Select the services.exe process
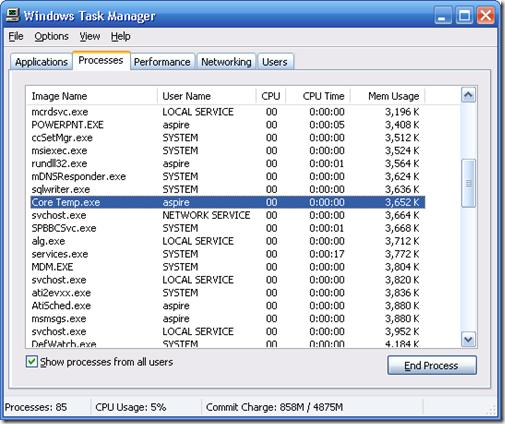Screen dimensions: 505x424 click(x=228, y=254)
